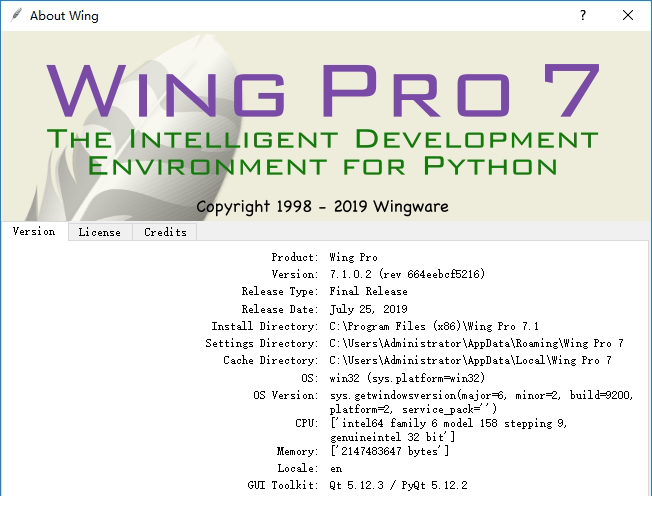Click the Wing Pro 7 banner image
This screenshot has width=652, height=515.
[326, 126]
